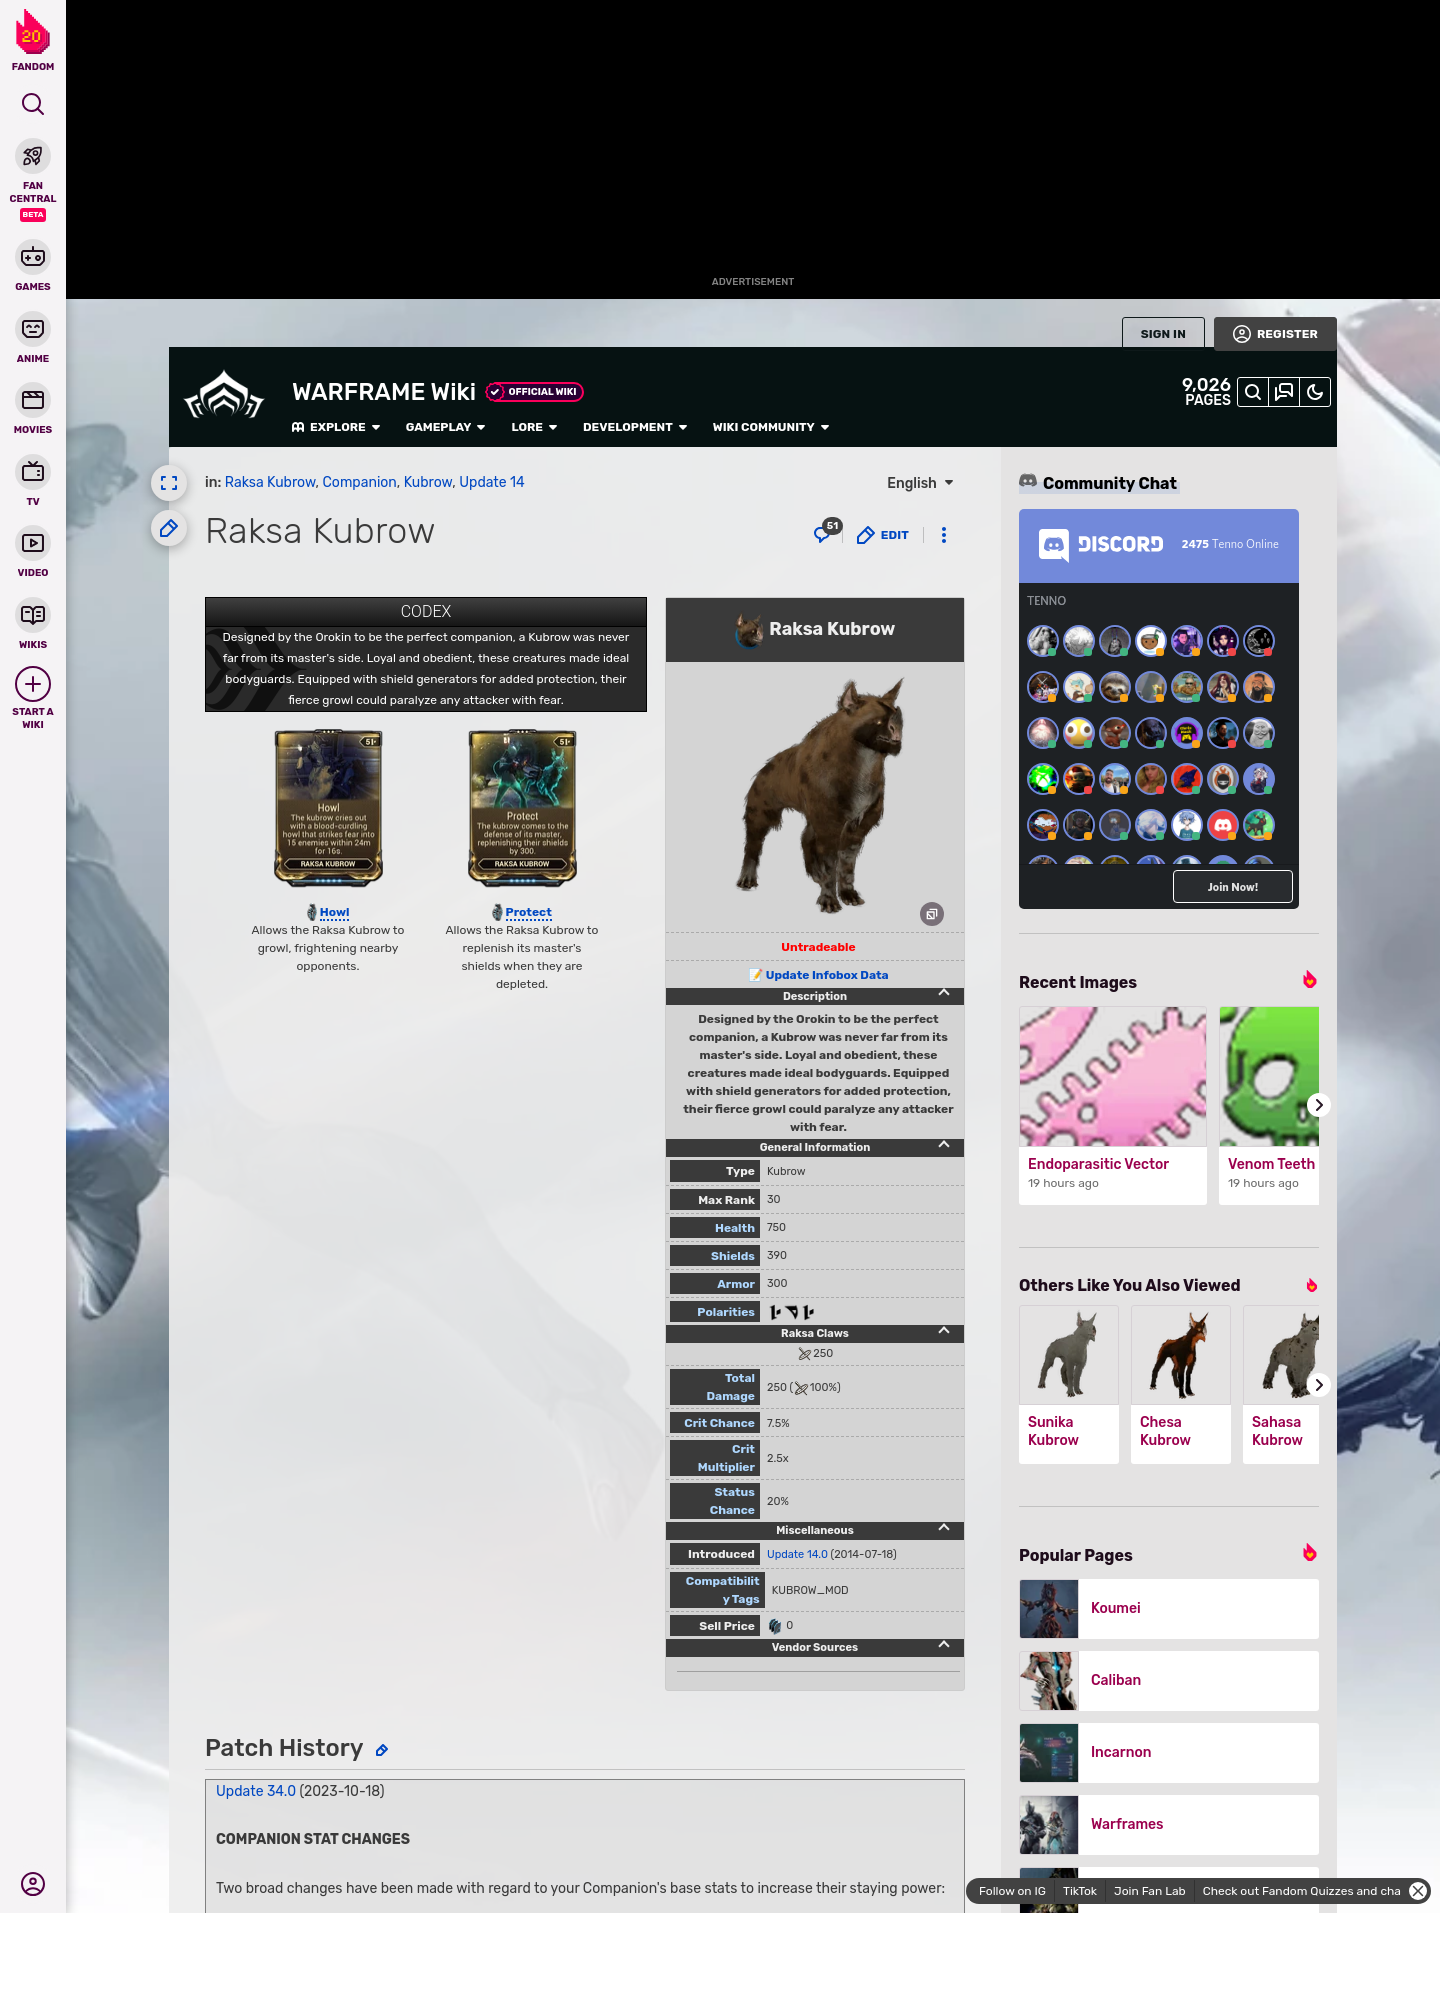The image size is (1440, 2000).
Task: Enlarge the Raksa Kubrow infobox image
Action: [932, 914]
